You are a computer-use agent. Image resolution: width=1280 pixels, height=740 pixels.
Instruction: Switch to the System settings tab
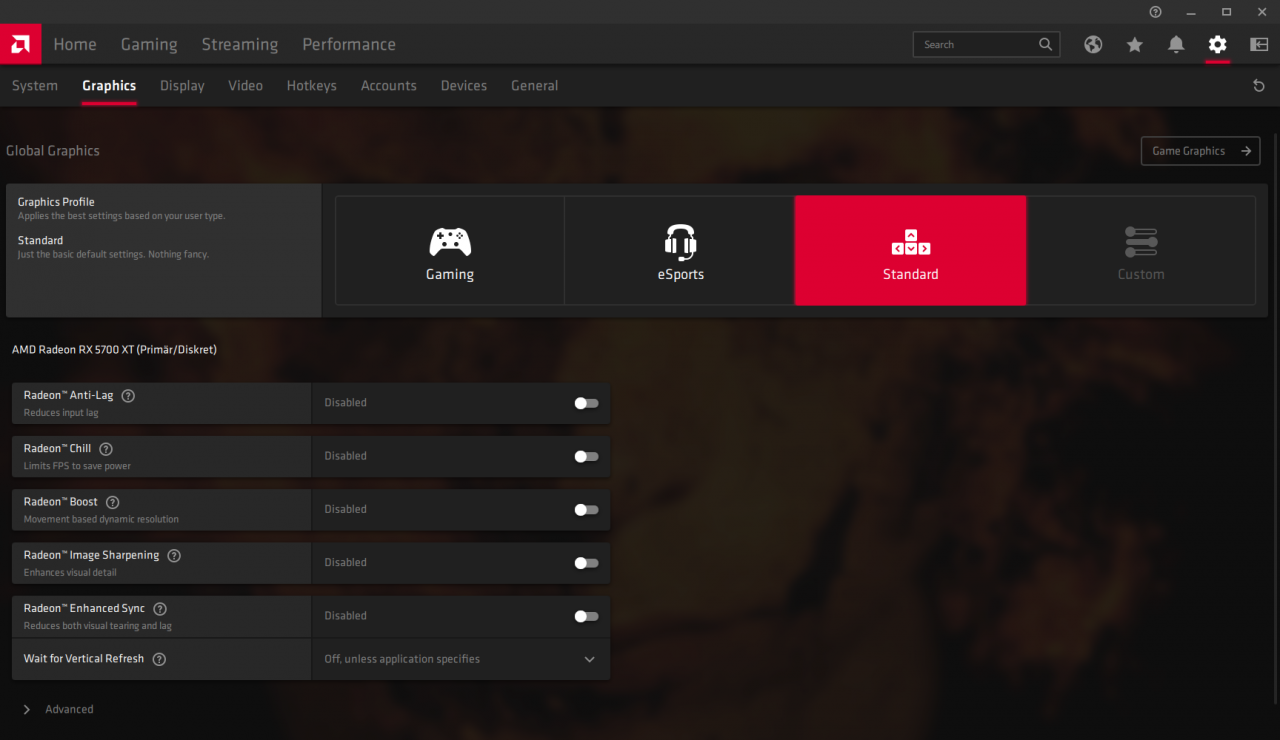point(35,86)
